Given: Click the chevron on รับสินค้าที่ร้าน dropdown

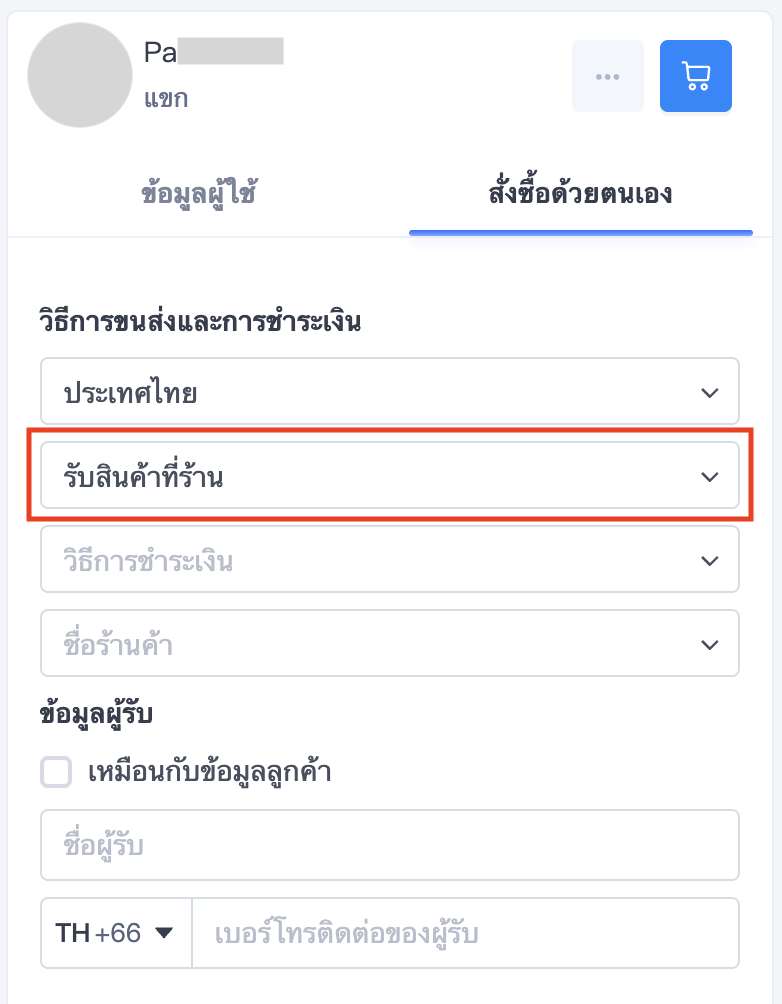Looking at the screenshot, I should coord(710,476).
